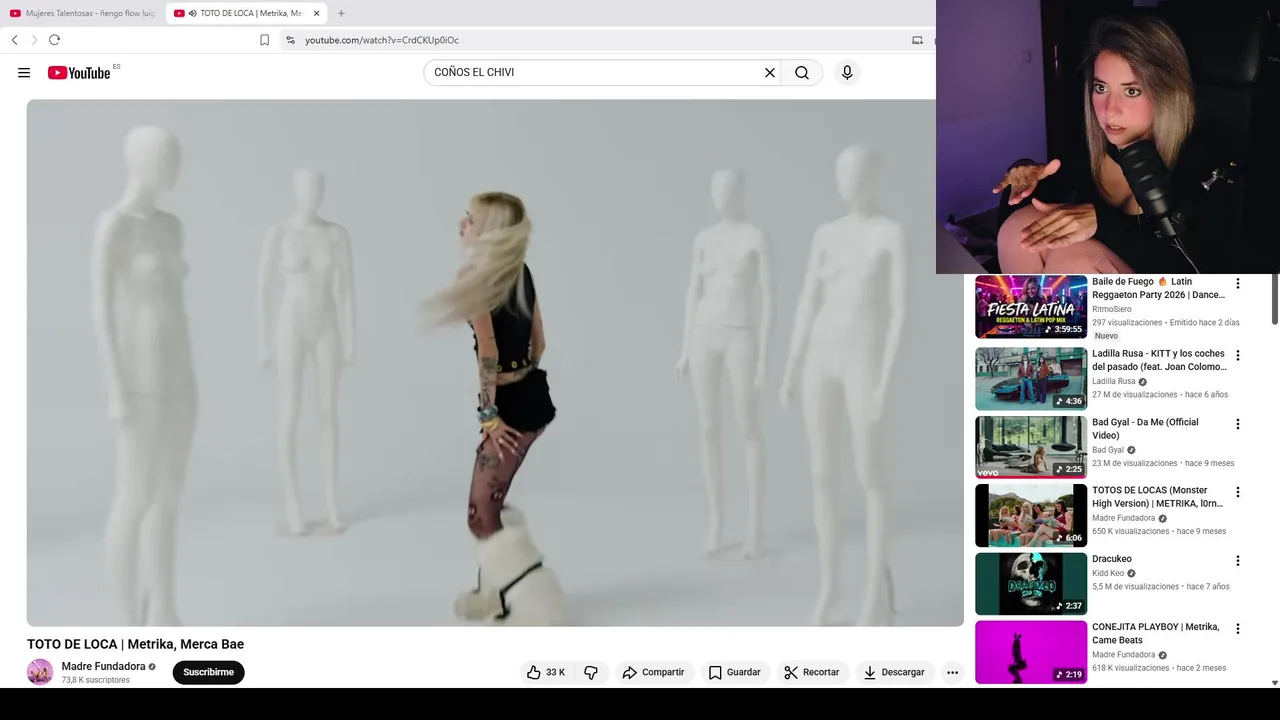Image resolution: width=1280 pixels, height=720 pixels.
Task: Open RitmoSiero channel text
Action: [x=1112, y=309]
